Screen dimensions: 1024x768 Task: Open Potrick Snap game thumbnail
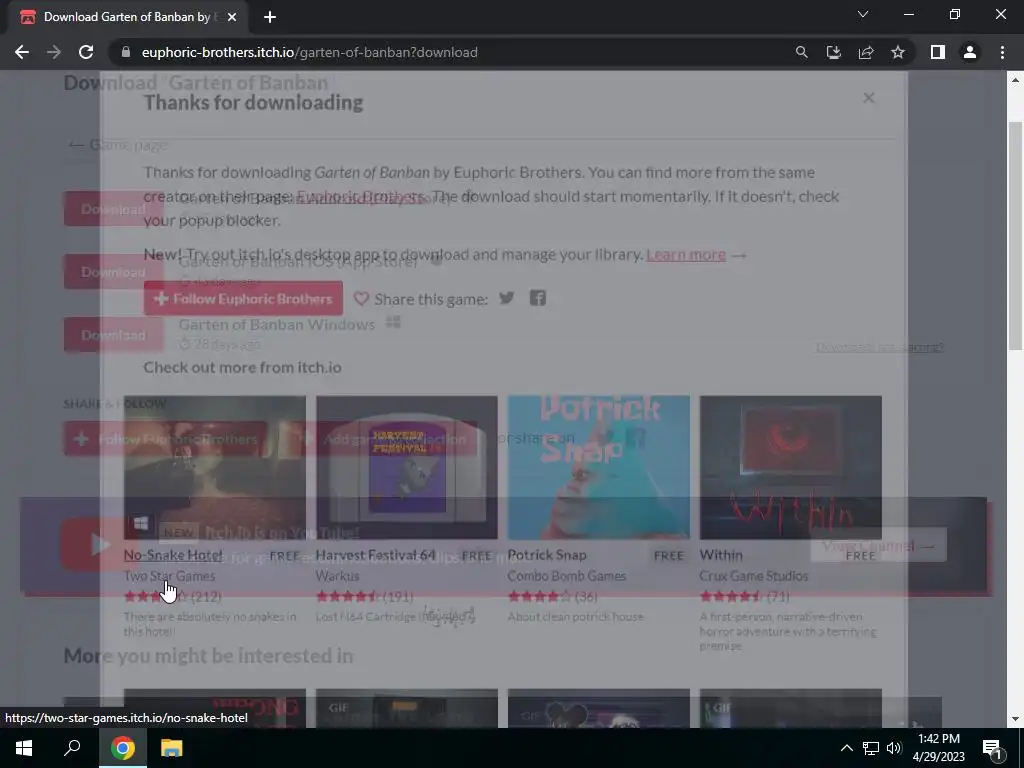pos(599,468)
